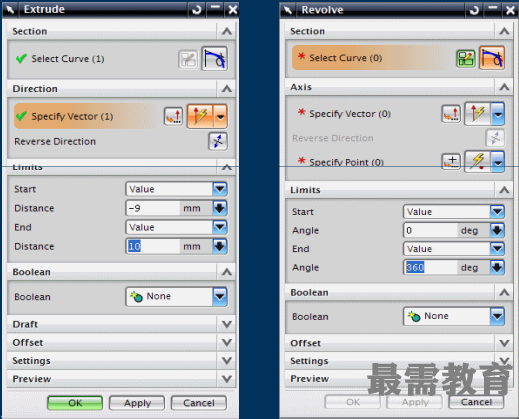Click Specify Vector (1) row in Extrude
The width and height of the screenshot is (519, 419).
point(87,116)
